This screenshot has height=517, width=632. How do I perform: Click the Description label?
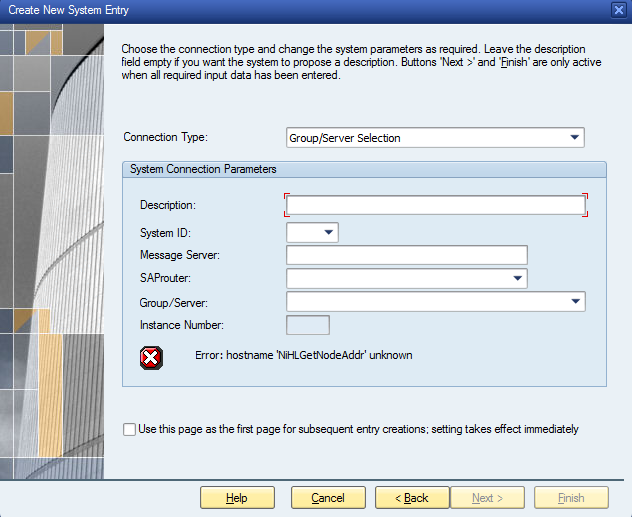(x=168, y=205)
